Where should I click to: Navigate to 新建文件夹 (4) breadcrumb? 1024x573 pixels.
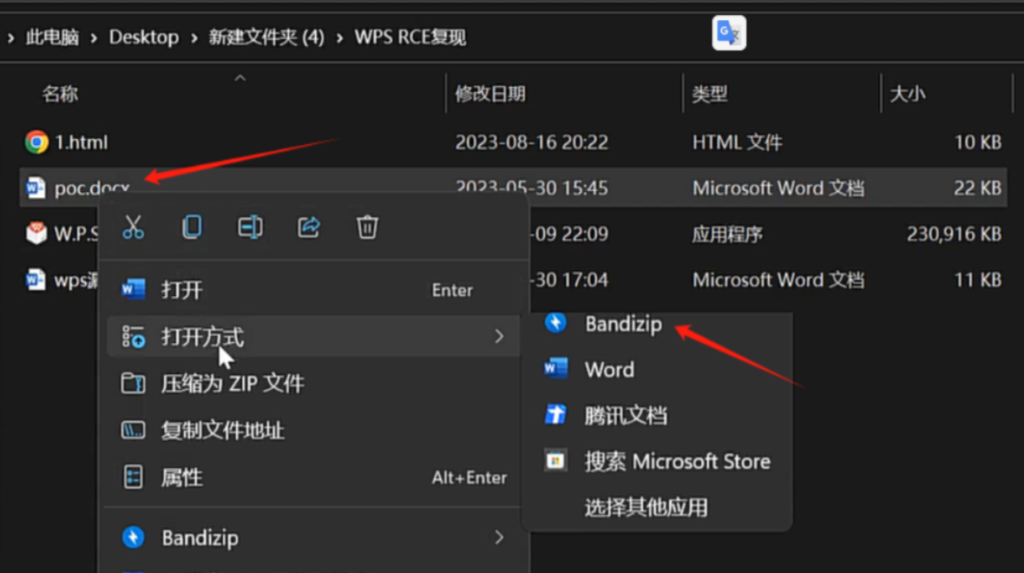tap(266, 37)
